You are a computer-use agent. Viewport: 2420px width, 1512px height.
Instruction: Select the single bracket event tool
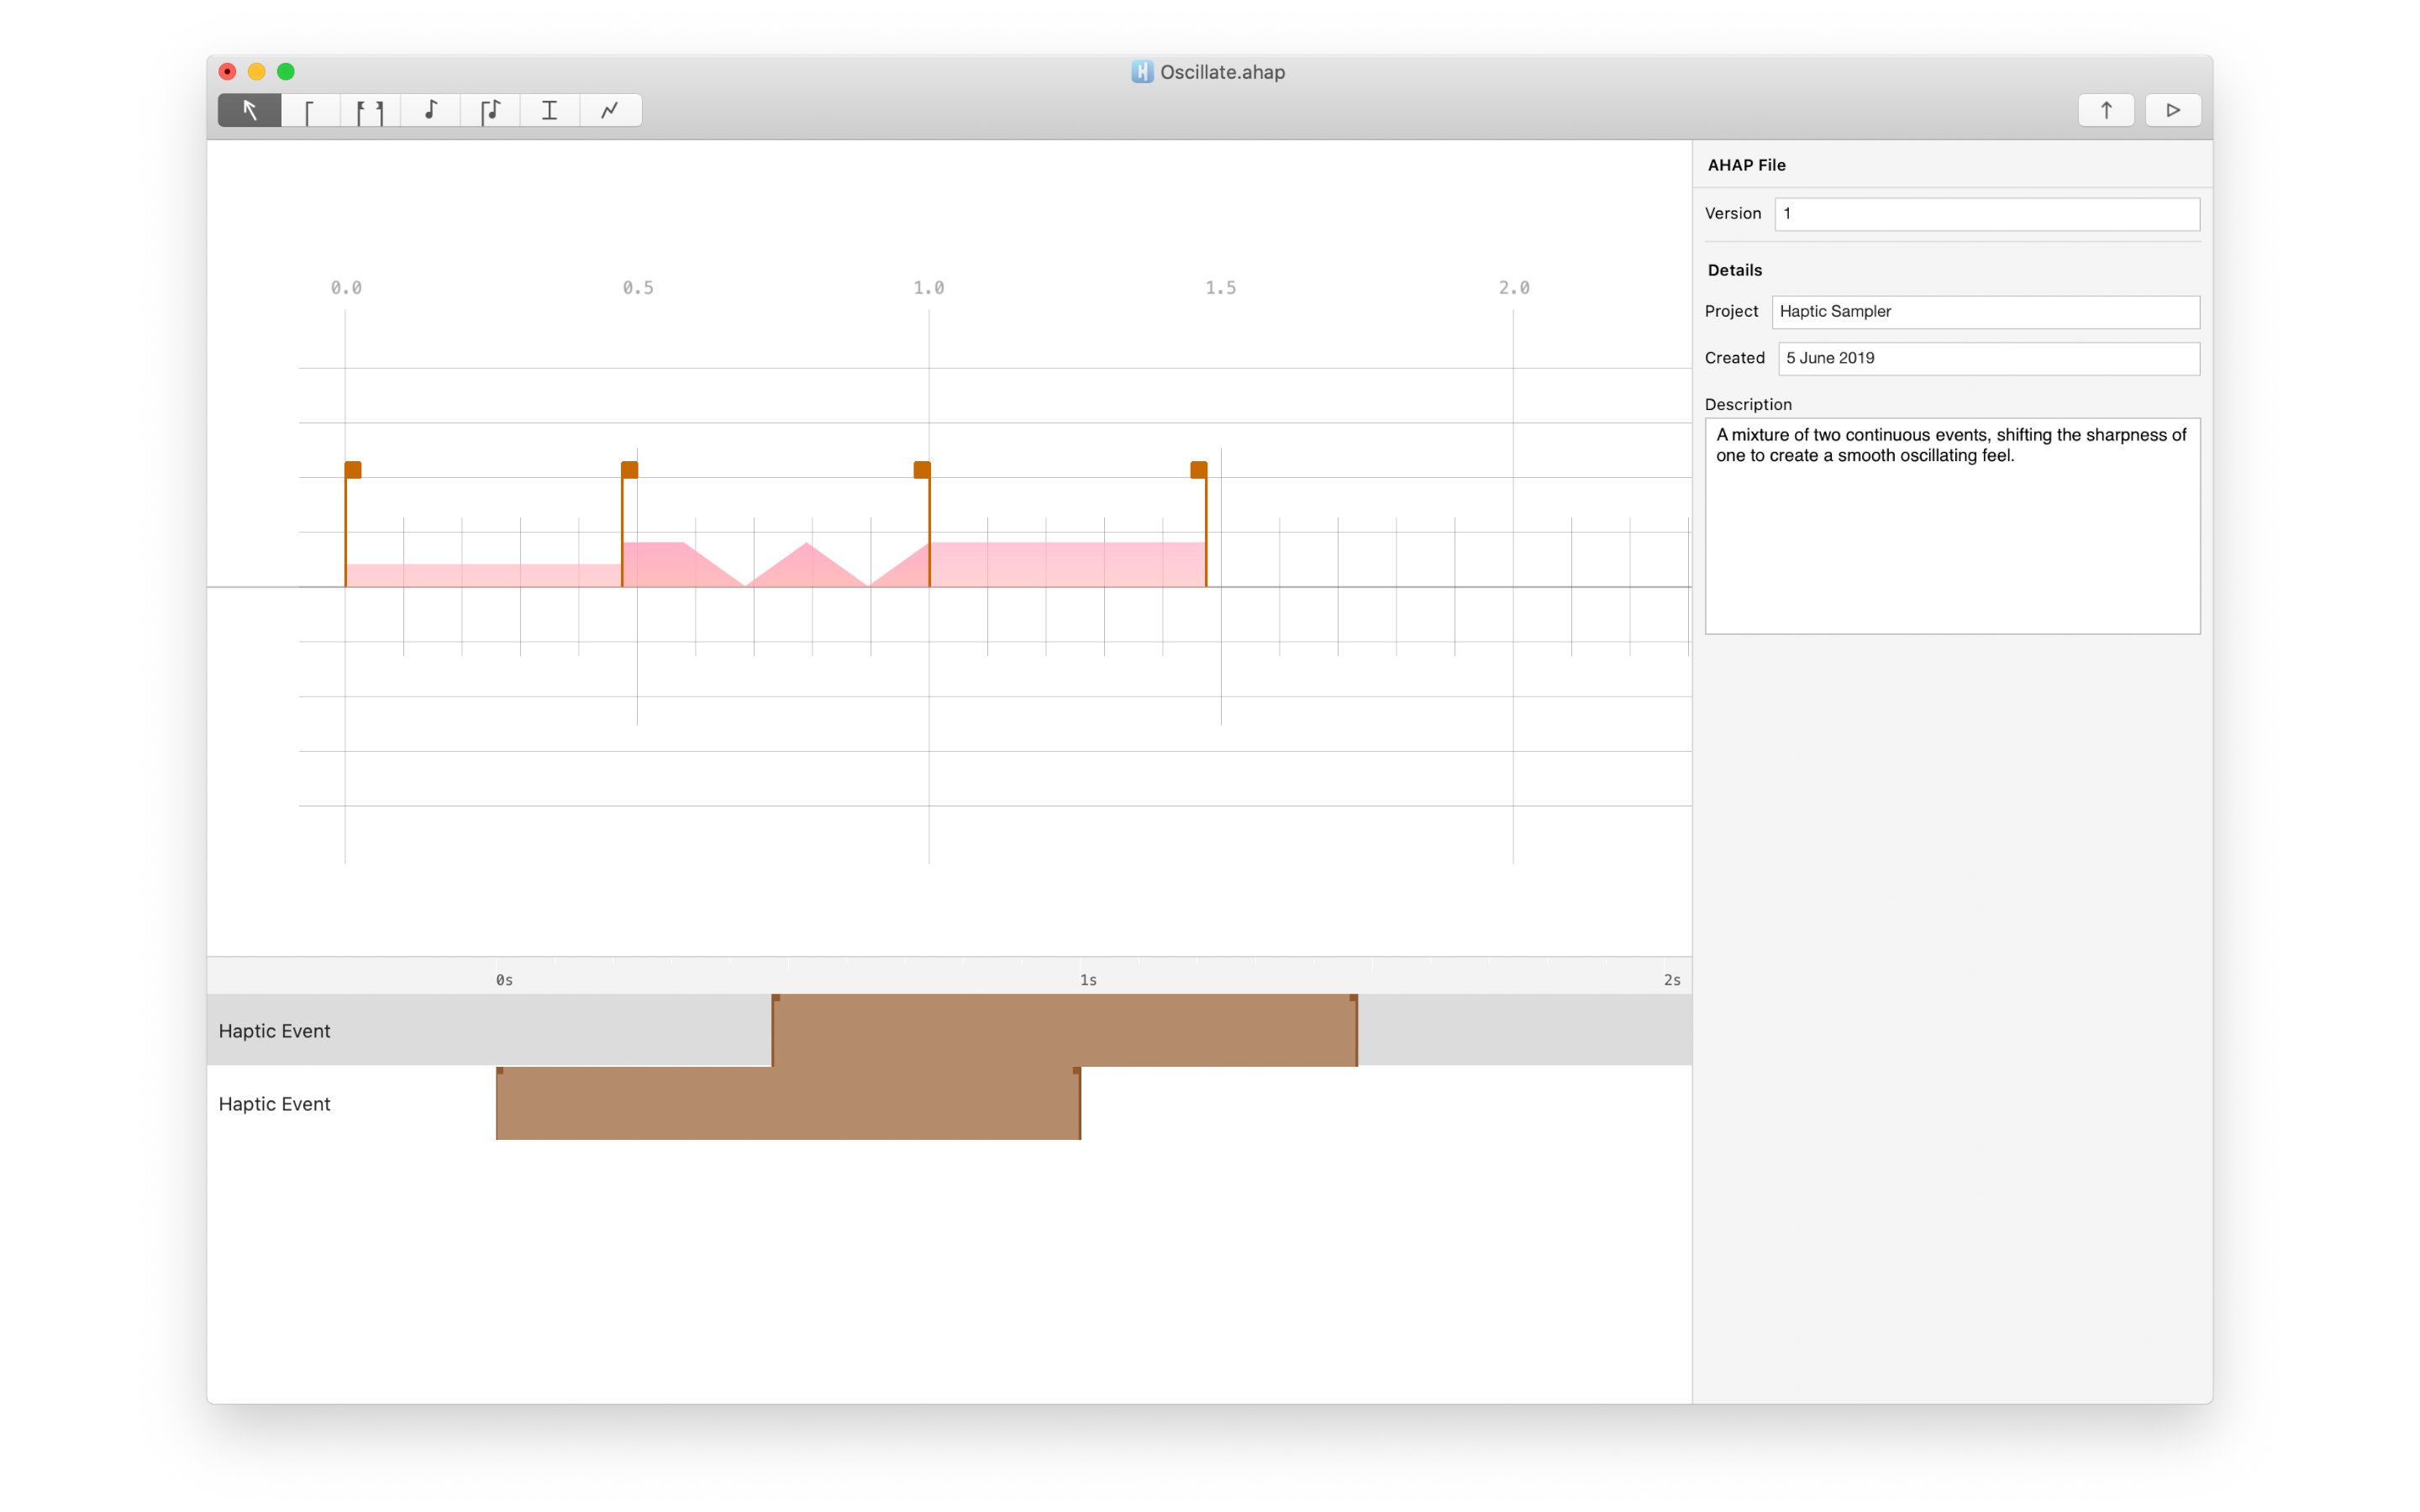(x=310, y=110)
